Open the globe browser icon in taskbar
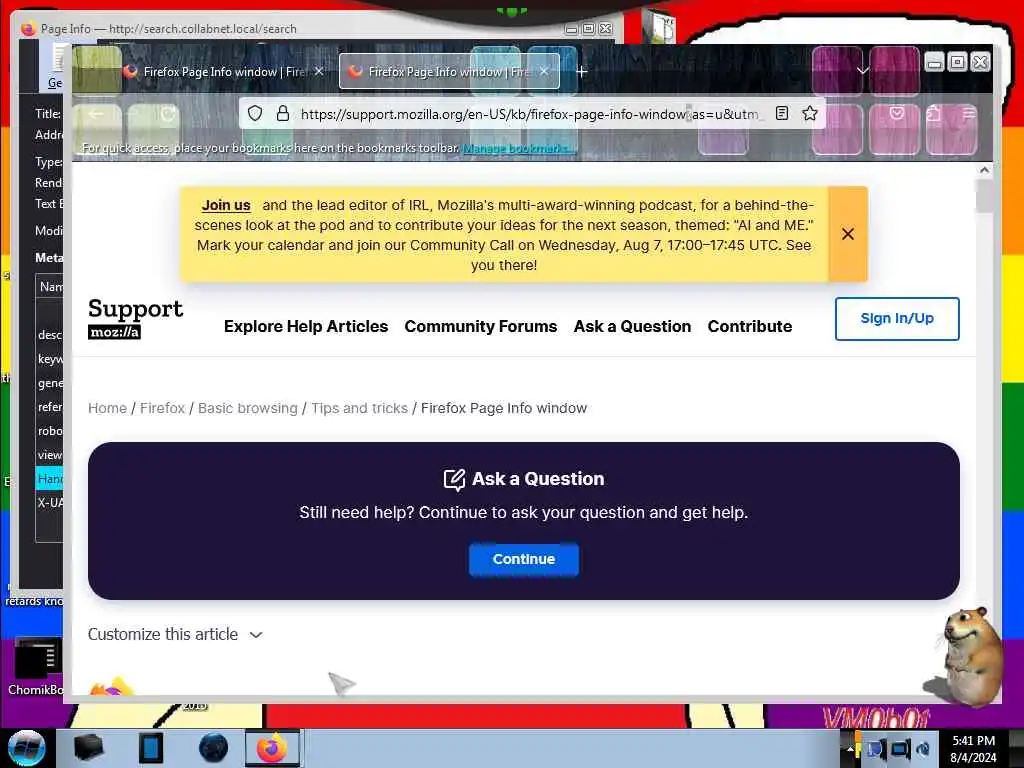 coord(214,748)
